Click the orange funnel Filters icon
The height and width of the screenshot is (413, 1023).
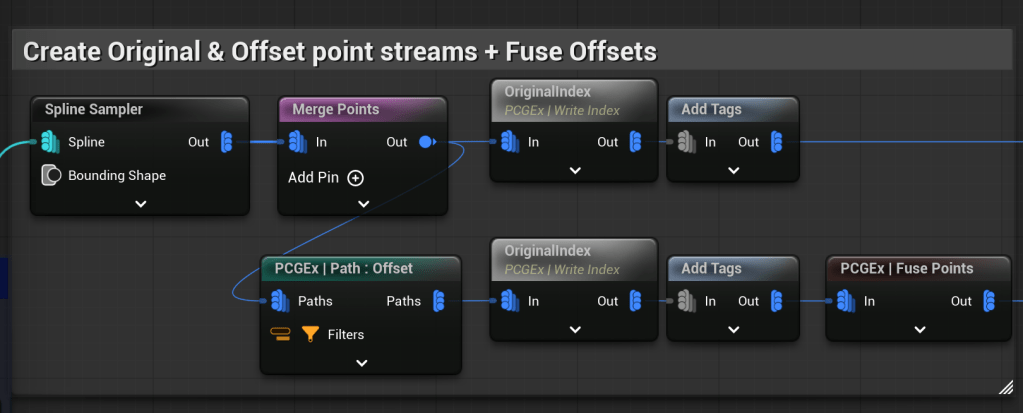point(310,334)
